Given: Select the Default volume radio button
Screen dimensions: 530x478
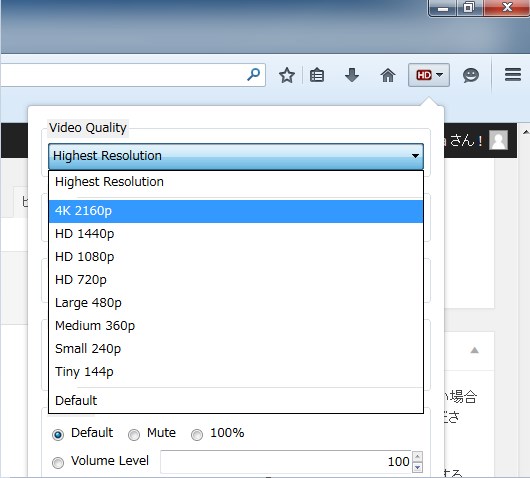Looking at the screenshot, I should 58,434.
